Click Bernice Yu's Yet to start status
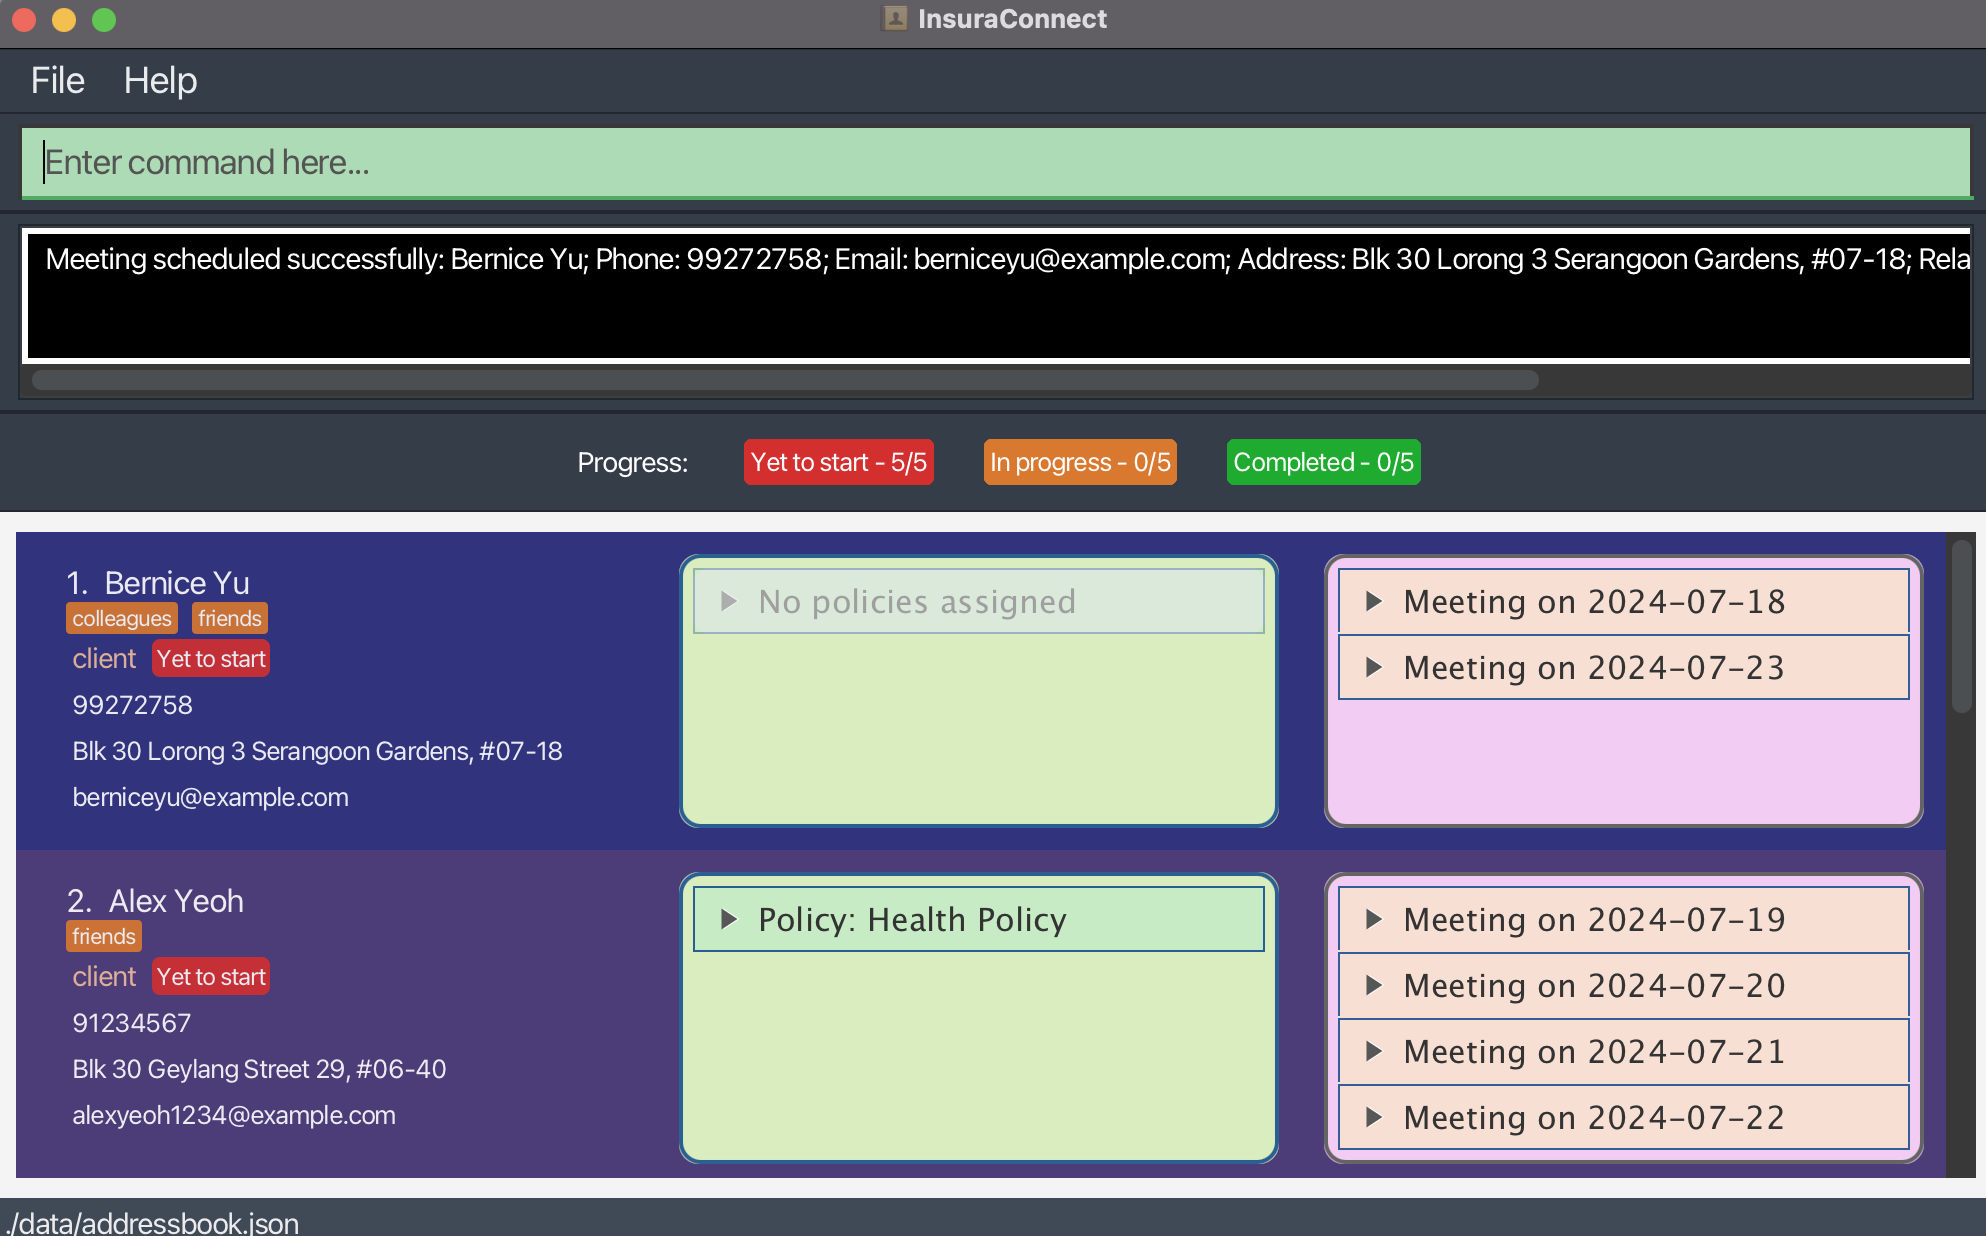1986x1236 pixels. point(211,659)
